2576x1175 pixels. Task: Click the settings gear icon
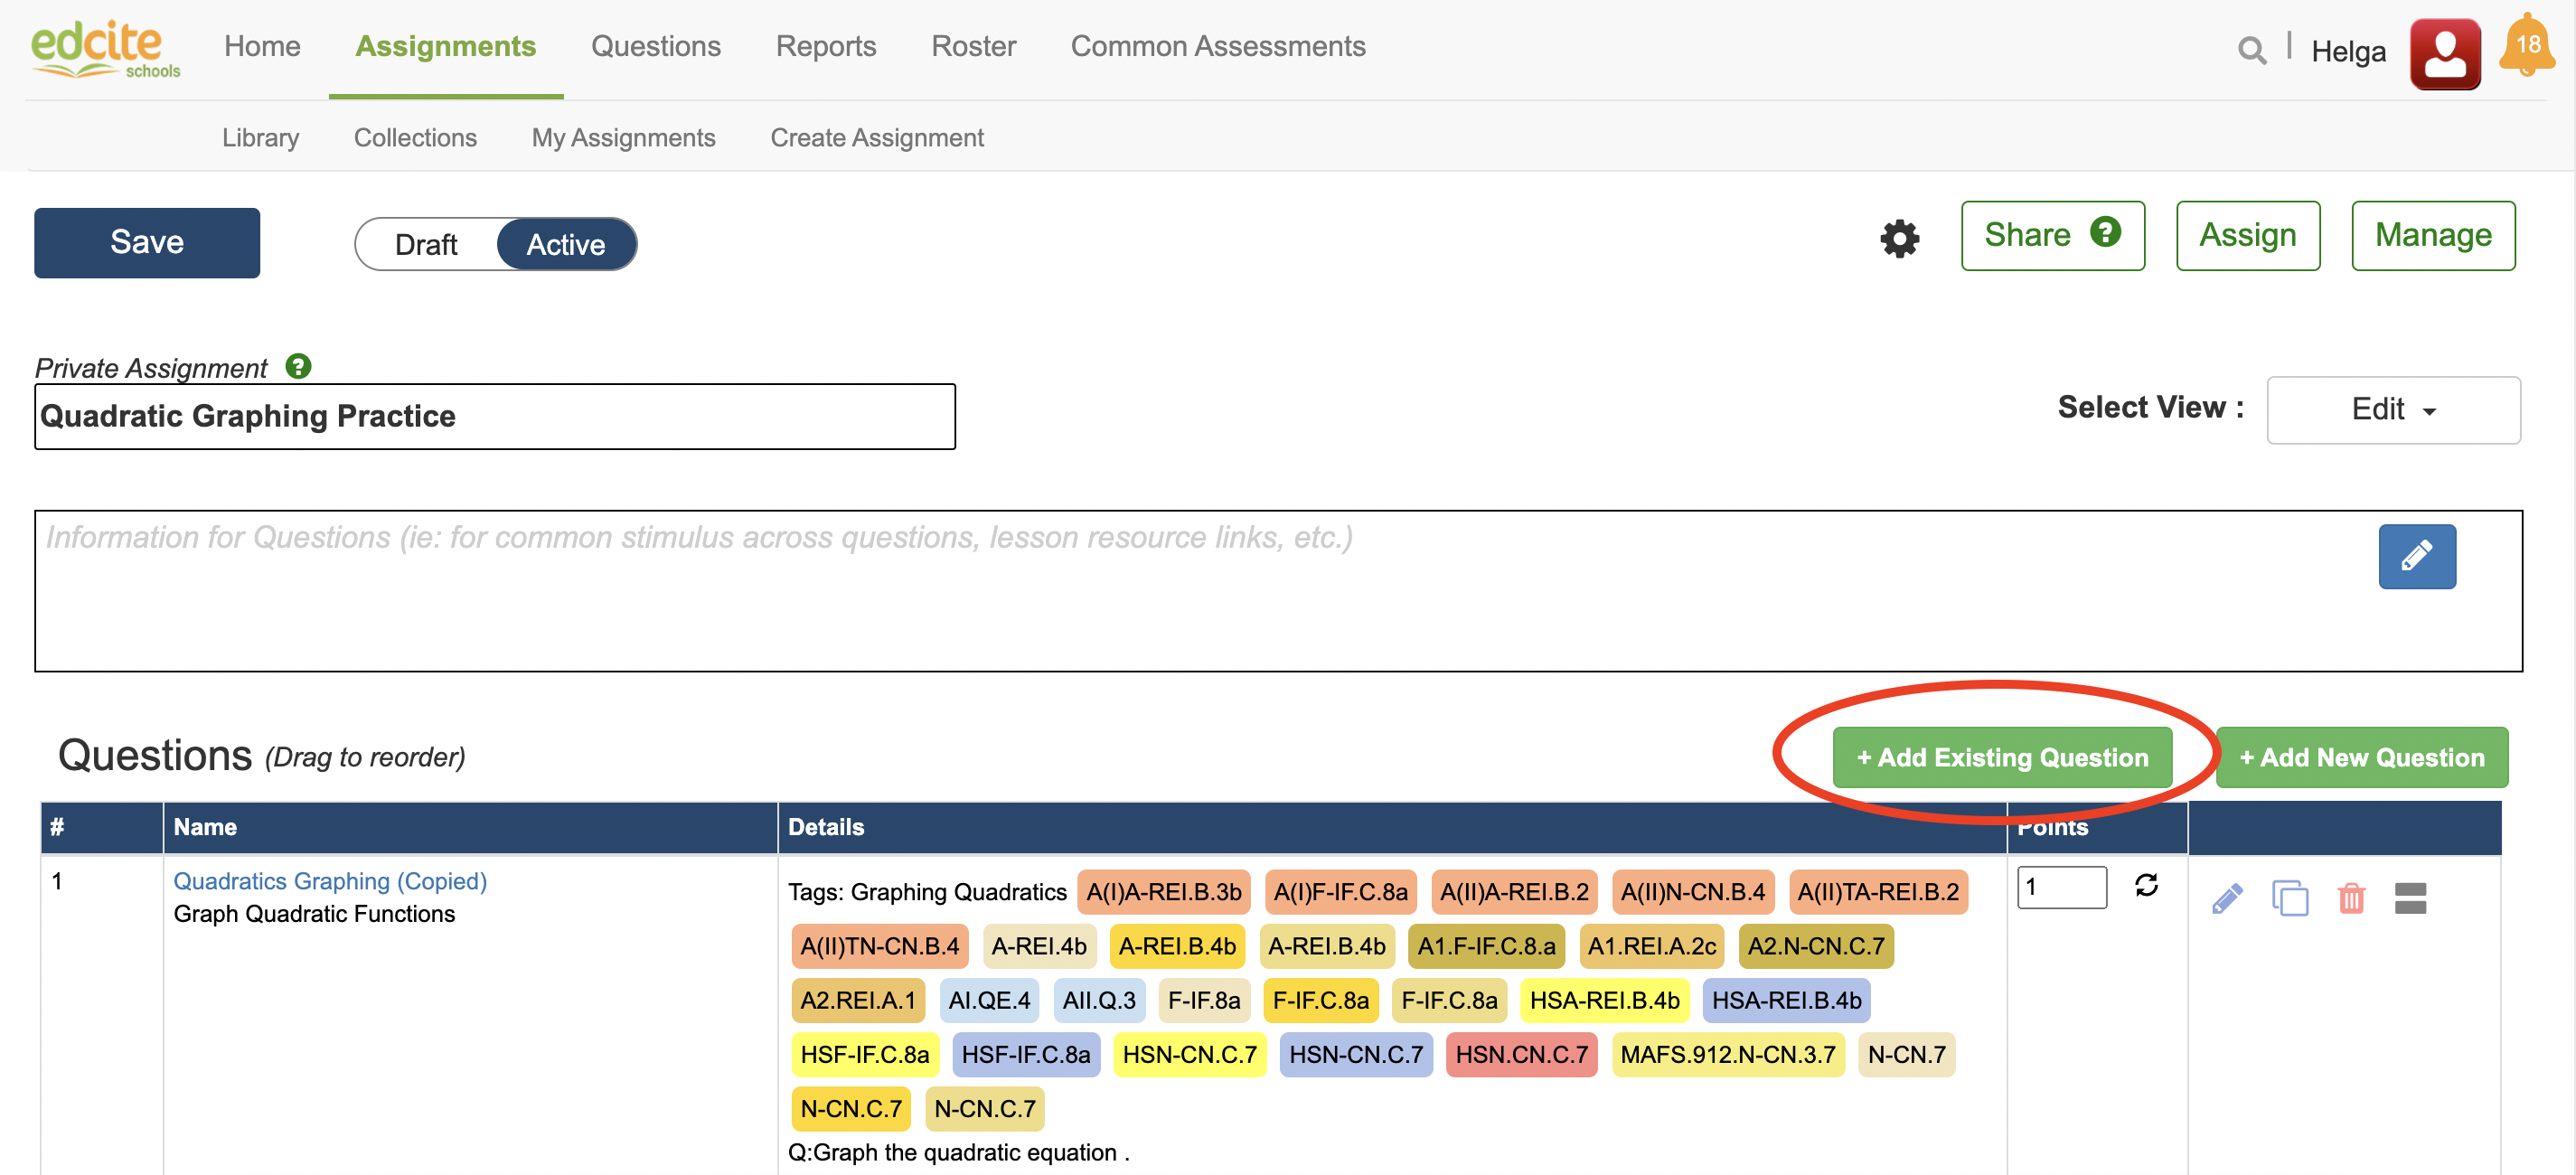pyautogui.click(x=1898, y=238)
